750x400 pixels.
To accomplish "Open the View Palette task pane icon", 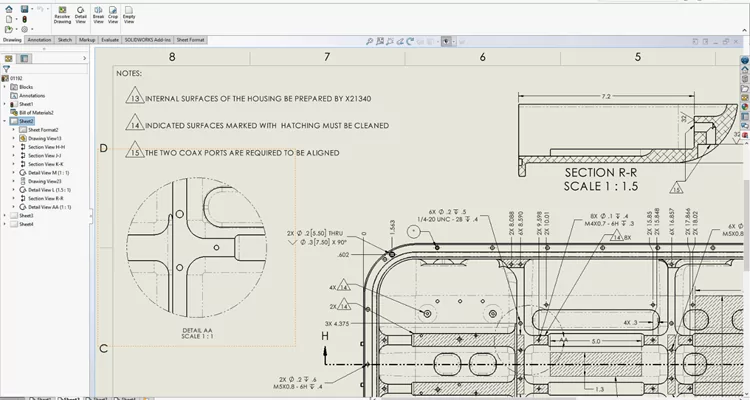I will [x=745, y=98].
